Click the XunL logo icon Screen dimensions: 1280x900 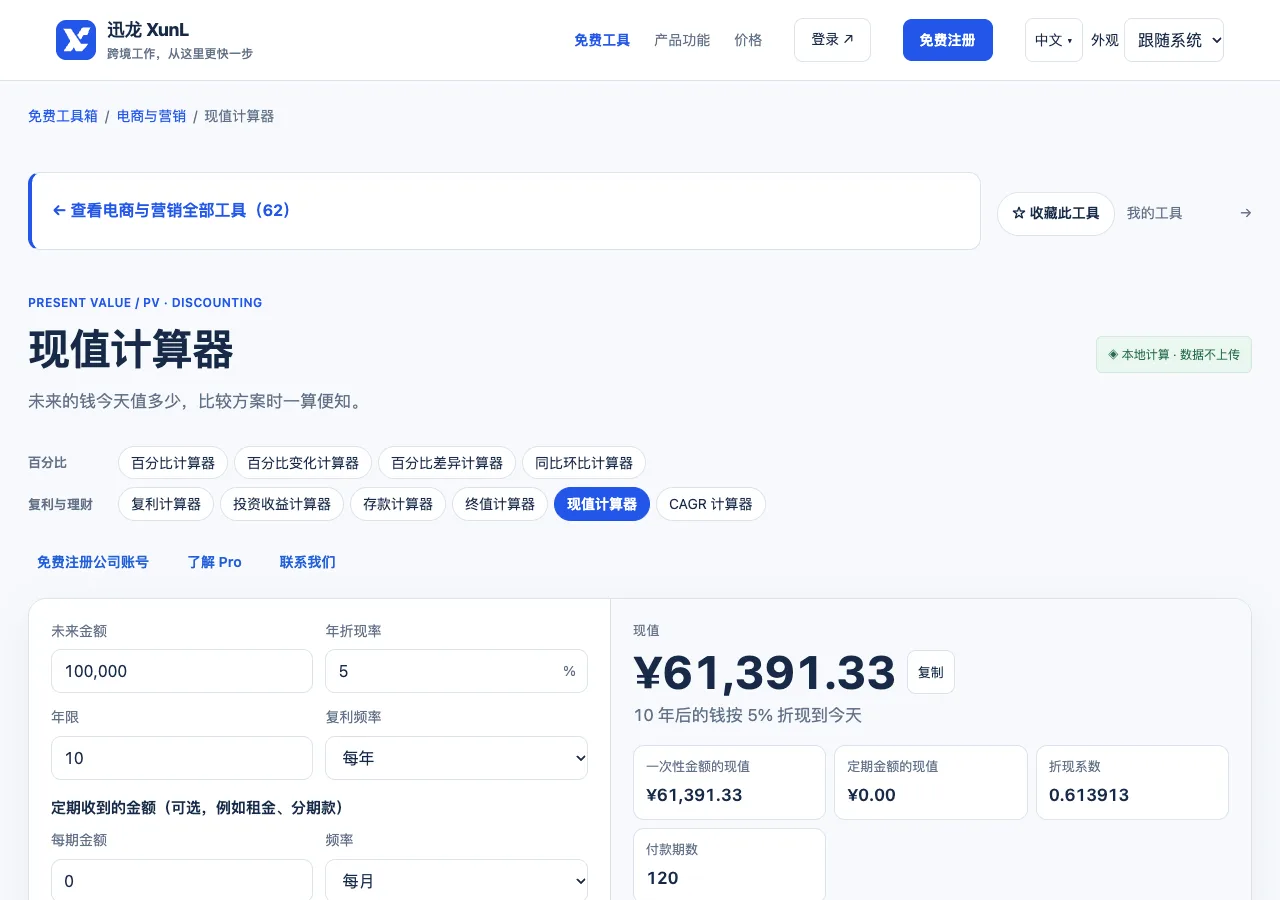click(x=76, y=40)
